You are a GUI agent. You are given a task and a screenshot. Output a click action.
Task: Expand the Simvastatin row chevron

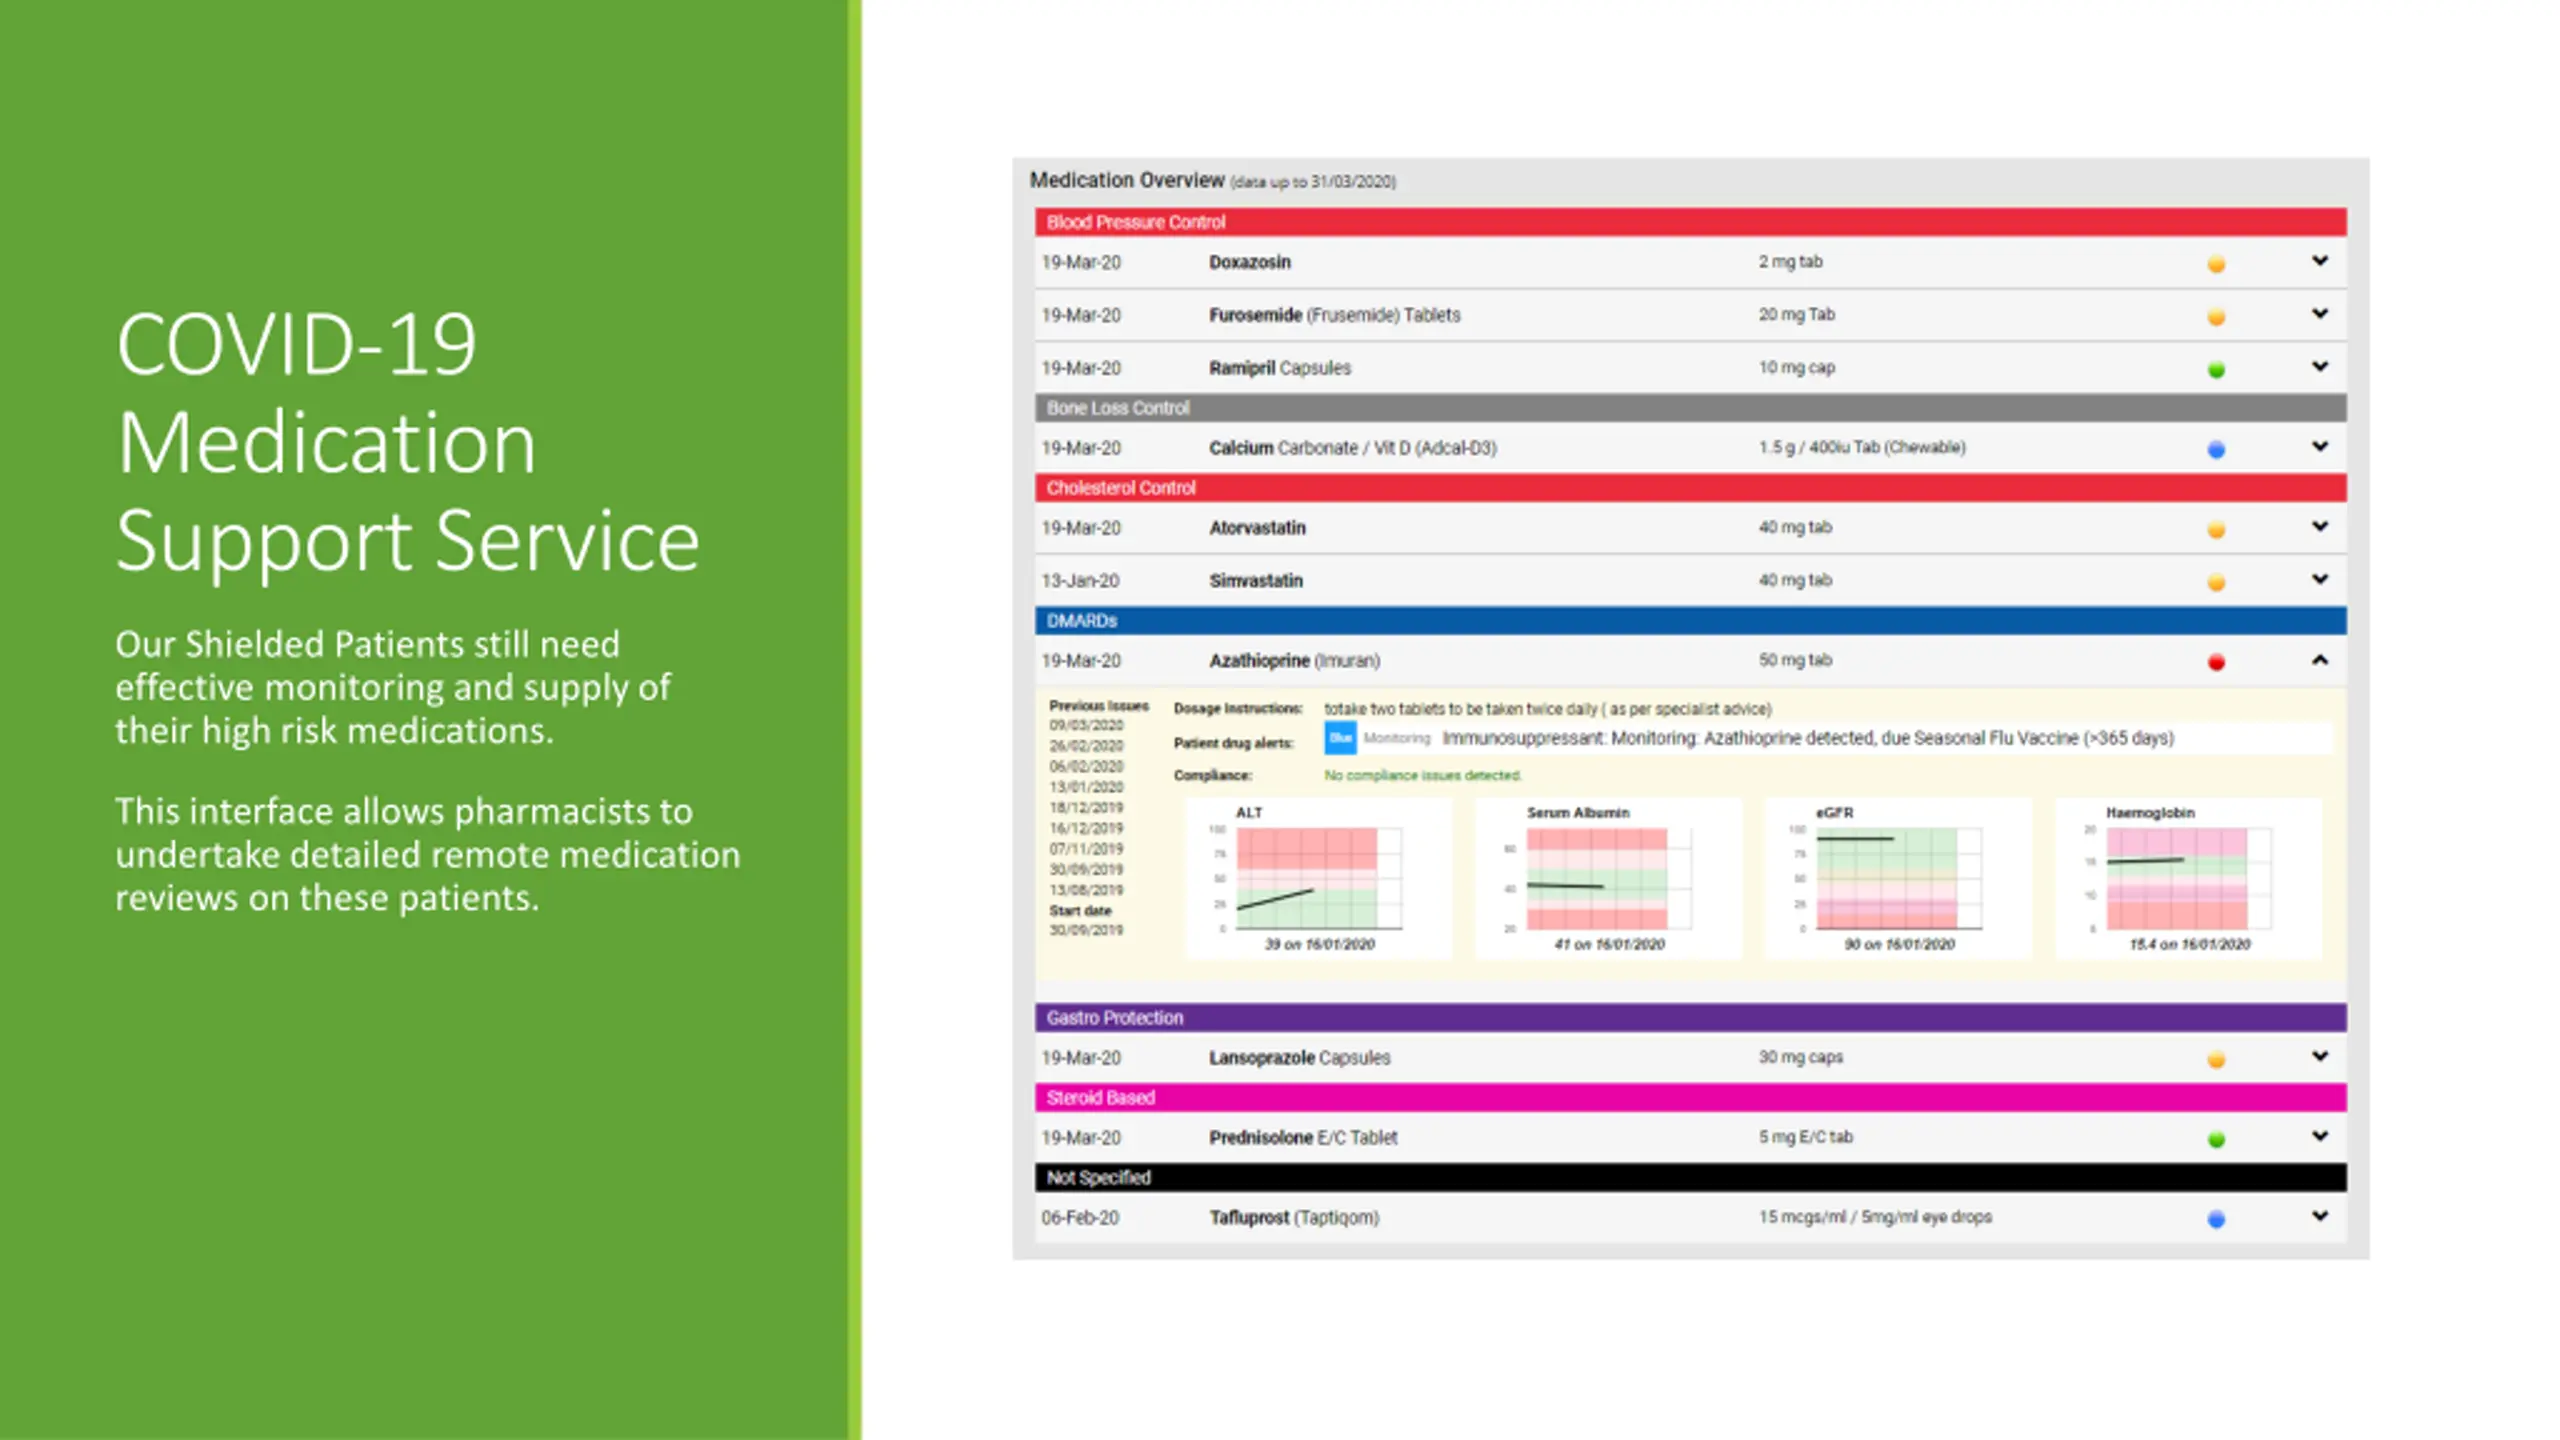[x=2320, y=580]
